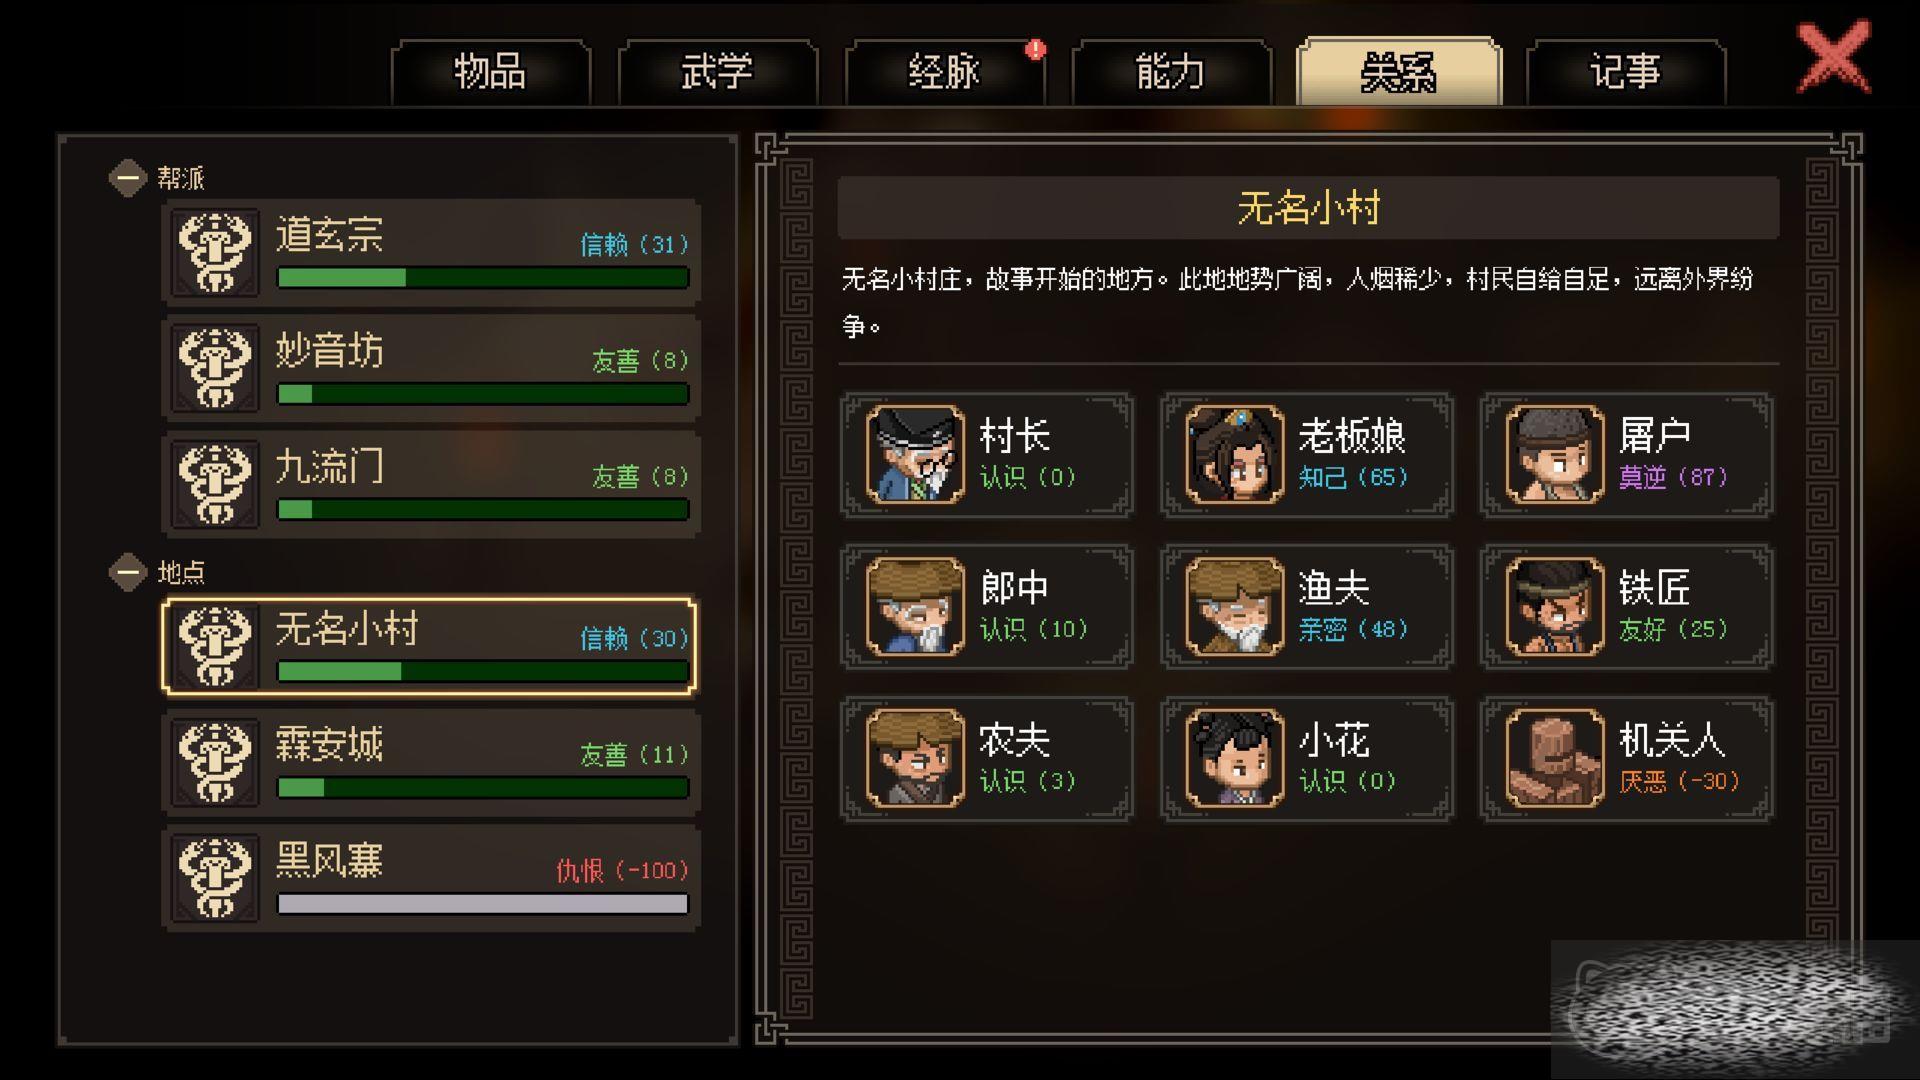Click the 小花 character portrait
The width and height of the screenshot is (1920, 1080).
[1235, 758]
